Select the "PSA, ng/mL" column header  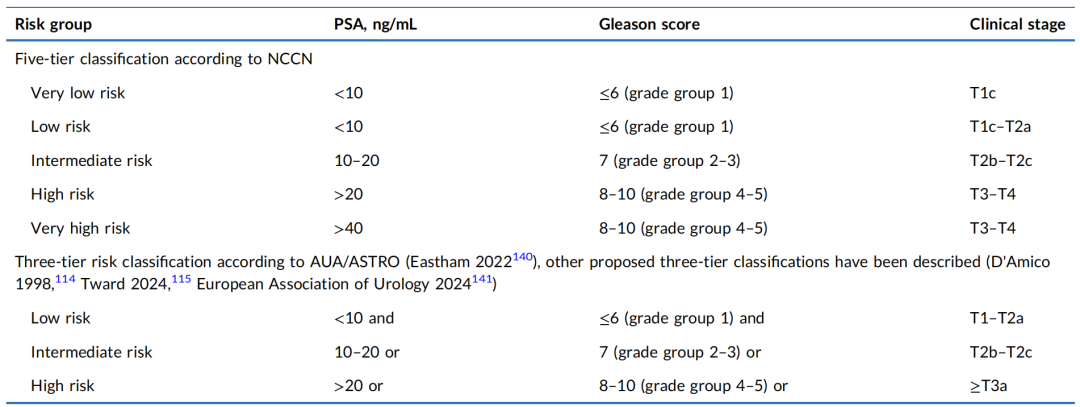375,25
